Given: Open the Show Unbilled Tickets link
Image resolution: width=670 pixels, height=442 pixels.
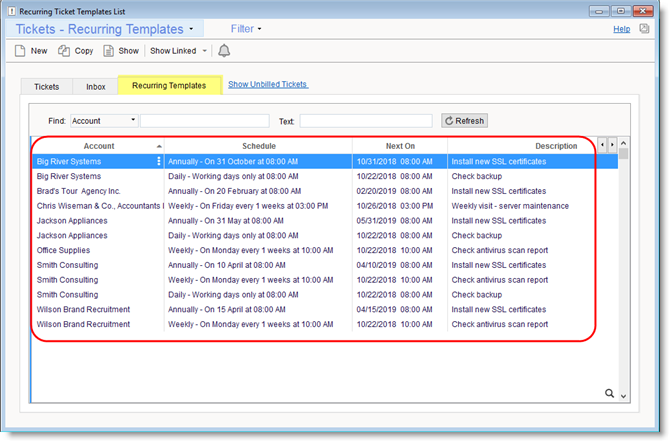Looking at the screenshot, I should tap(268, 84).
